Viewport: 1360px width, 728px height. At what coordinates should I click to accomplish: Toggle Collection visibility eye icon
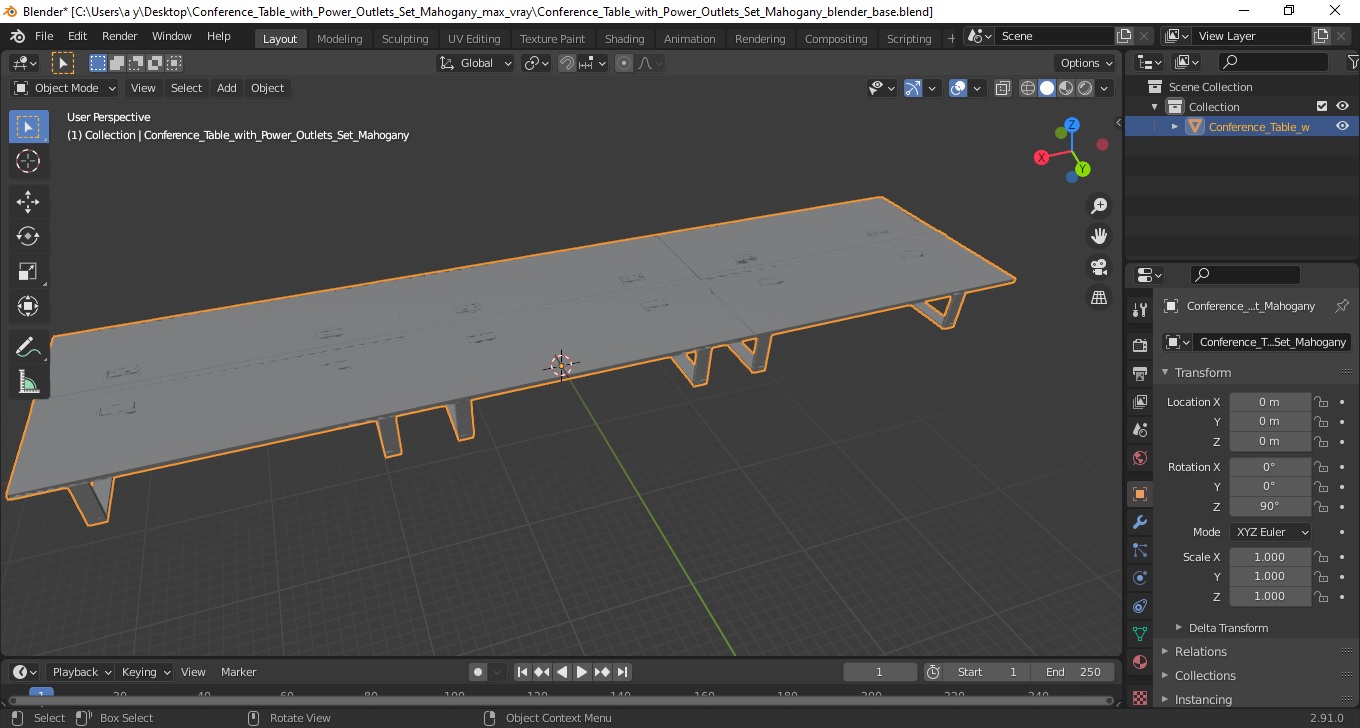(x=1342, y=107)
